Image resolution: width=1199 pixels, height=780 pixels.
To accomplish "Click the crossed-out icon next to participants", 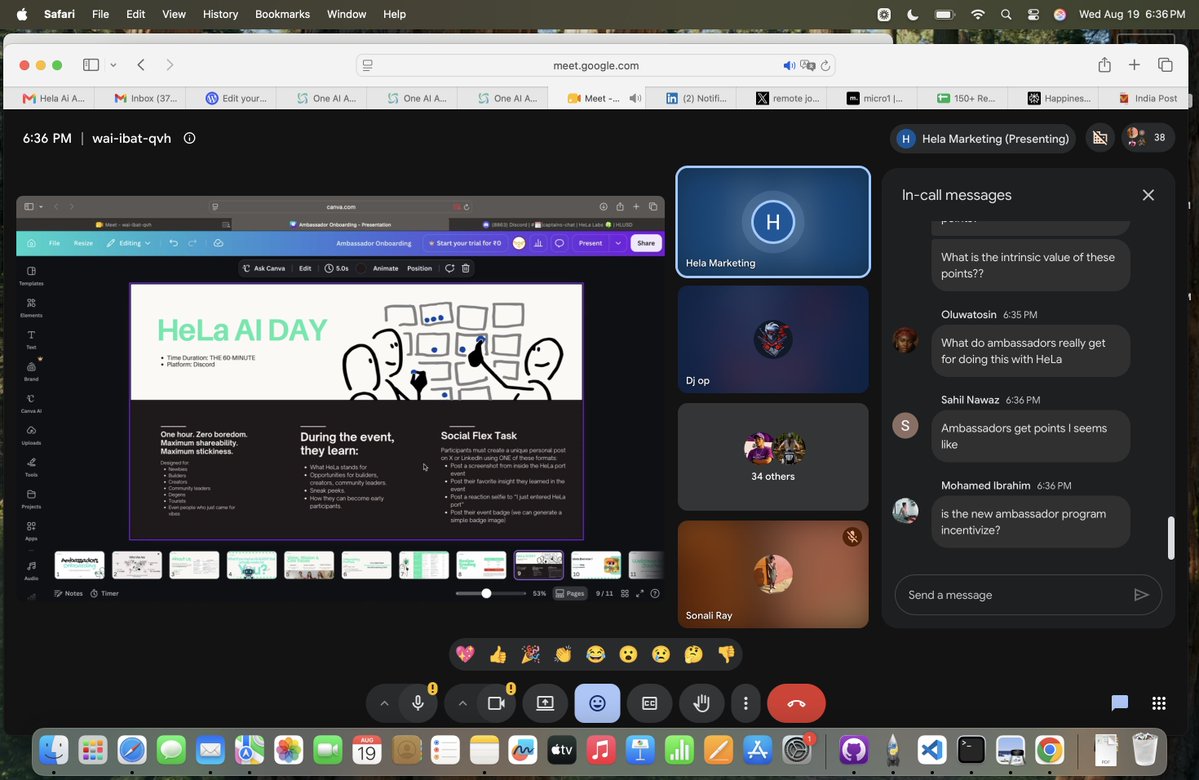I will click(x=1100, y=138).
